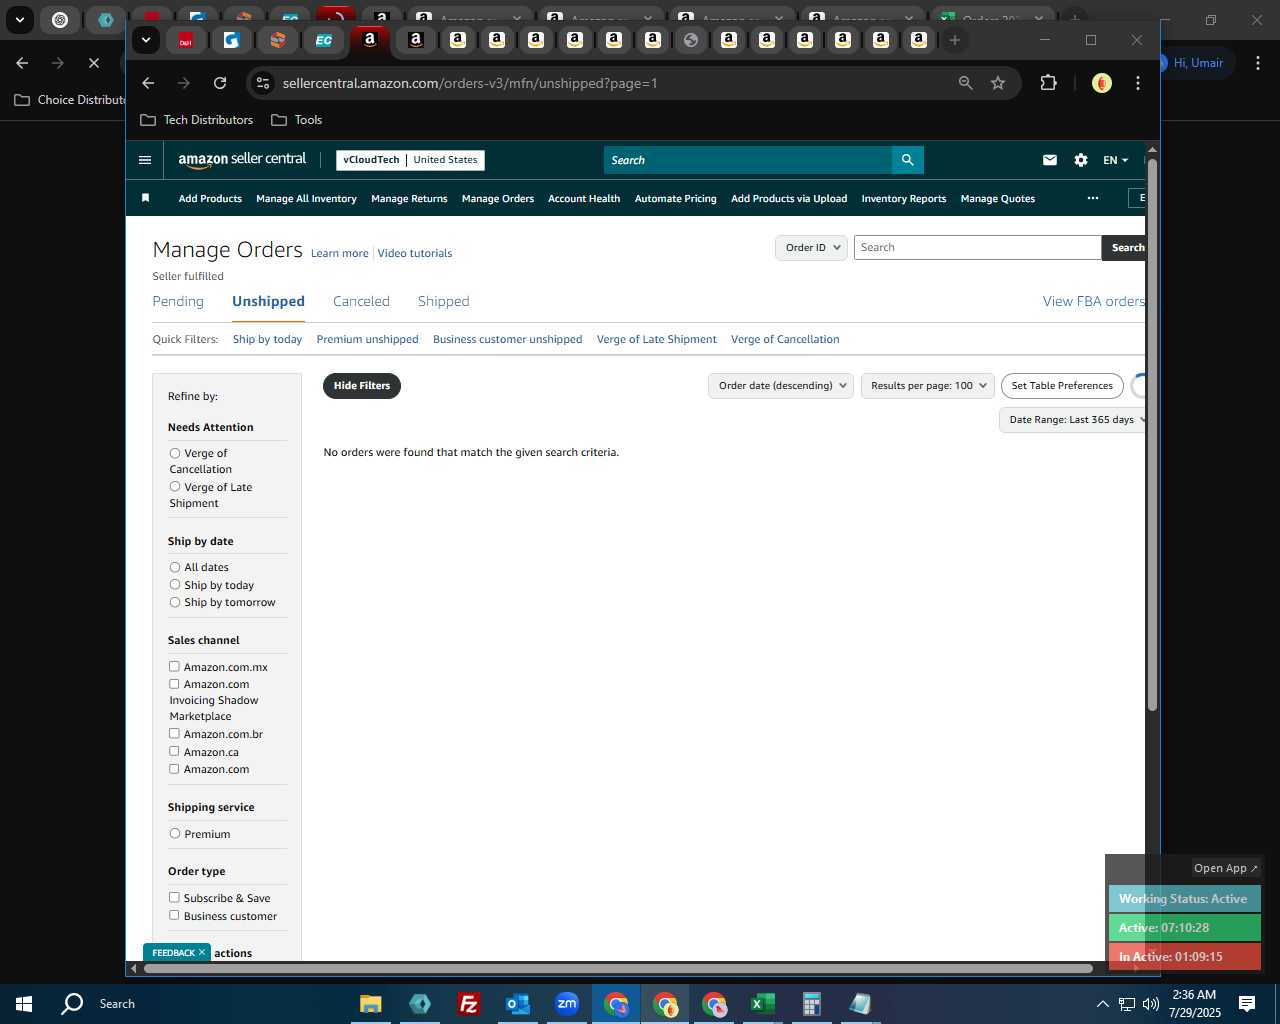This screenshot has height=1024, width=1280.
Task: Open the Date Range: Last 365 days dropdown
Action: tap(1073, 420)
